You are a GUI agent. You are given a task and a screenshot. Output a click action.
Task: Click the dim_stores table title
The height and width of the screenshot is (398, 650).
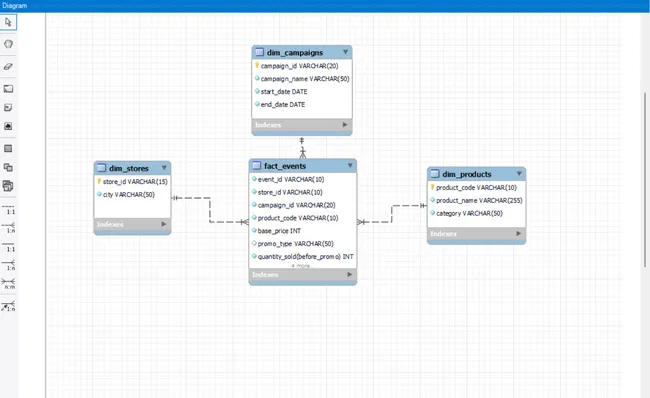[129, 168]
